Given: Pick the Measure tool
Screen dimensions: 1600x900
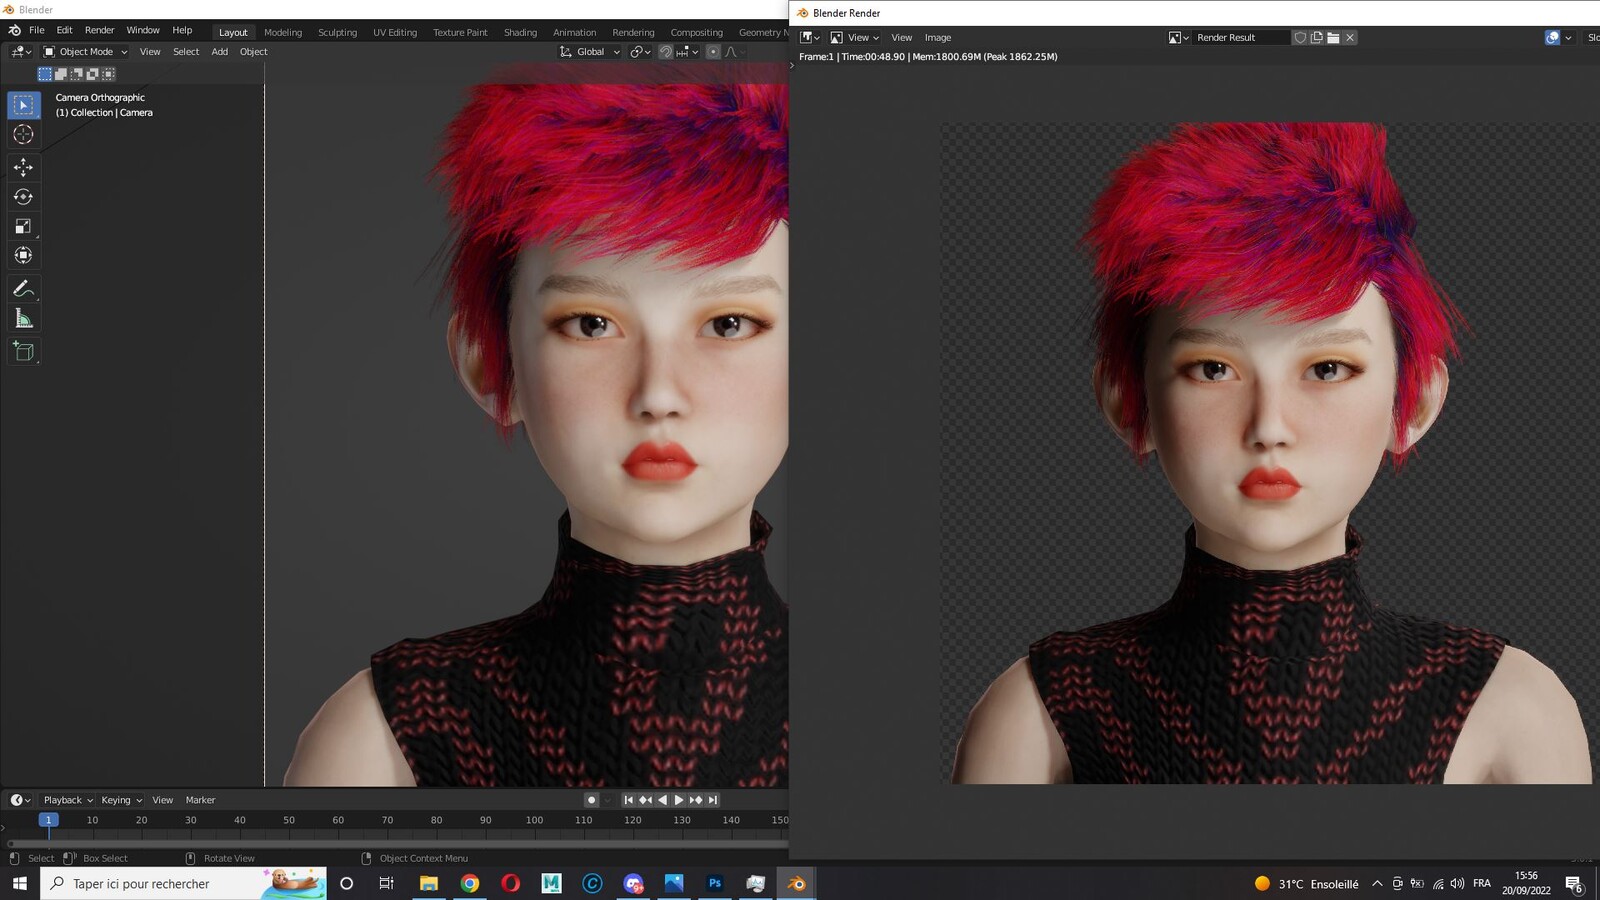Looking at the screenshot, I should [x=23, y=319].
